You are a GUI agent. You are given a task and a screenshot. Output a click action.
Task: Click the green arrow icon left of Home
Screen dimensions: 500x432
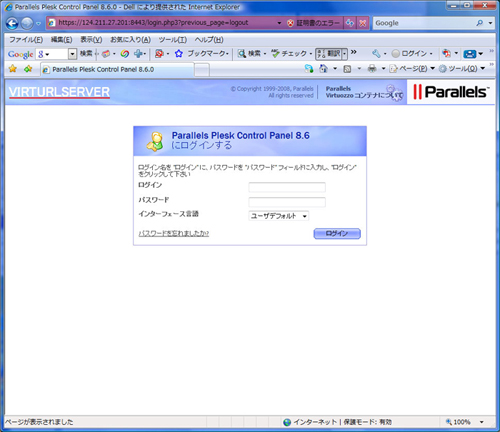click(x=309, y=69)
